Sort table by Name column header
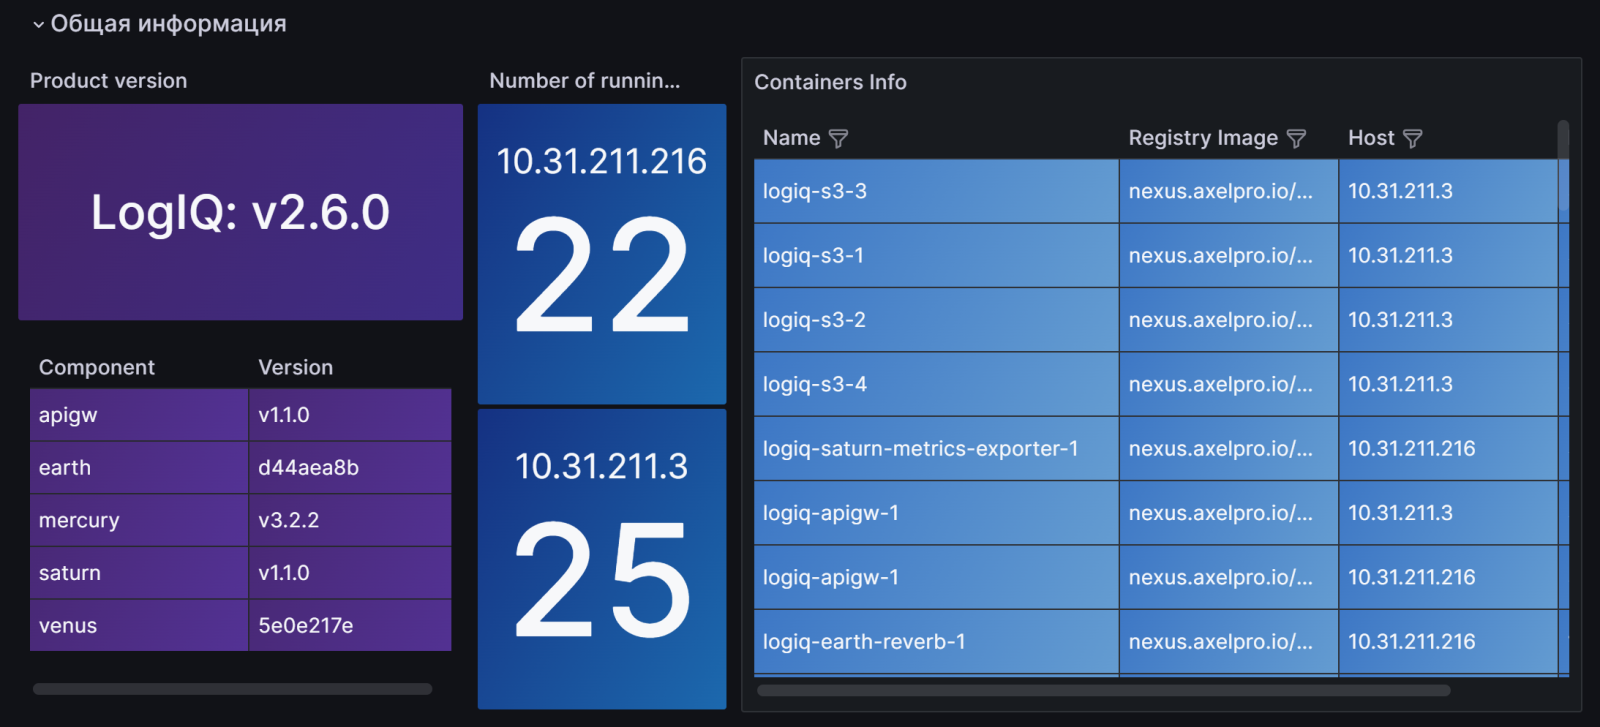This screenshot has height=727, width=1600. click(791, 138)
